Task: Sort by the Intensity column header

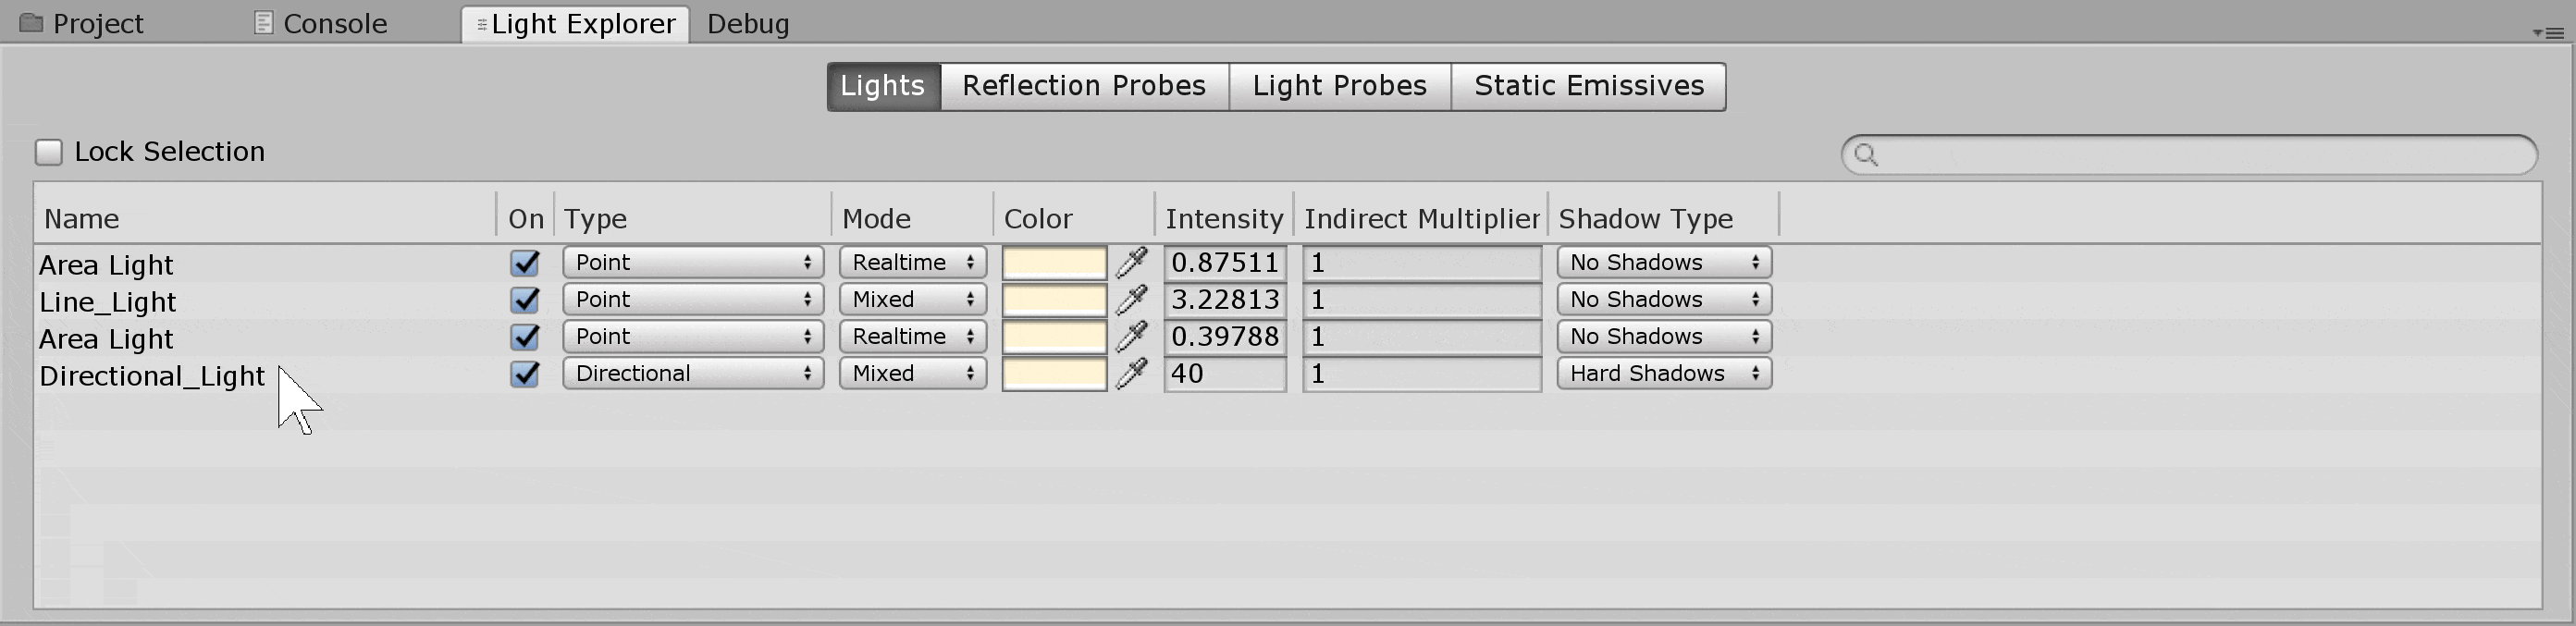Action: click(x=1223, y=219)
